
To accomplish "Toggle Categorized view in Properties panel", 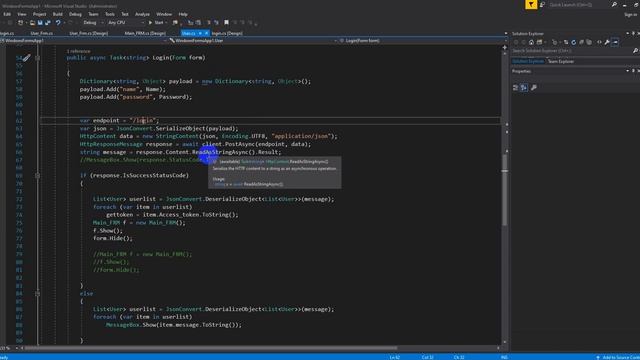I will [x=516, y=87].
